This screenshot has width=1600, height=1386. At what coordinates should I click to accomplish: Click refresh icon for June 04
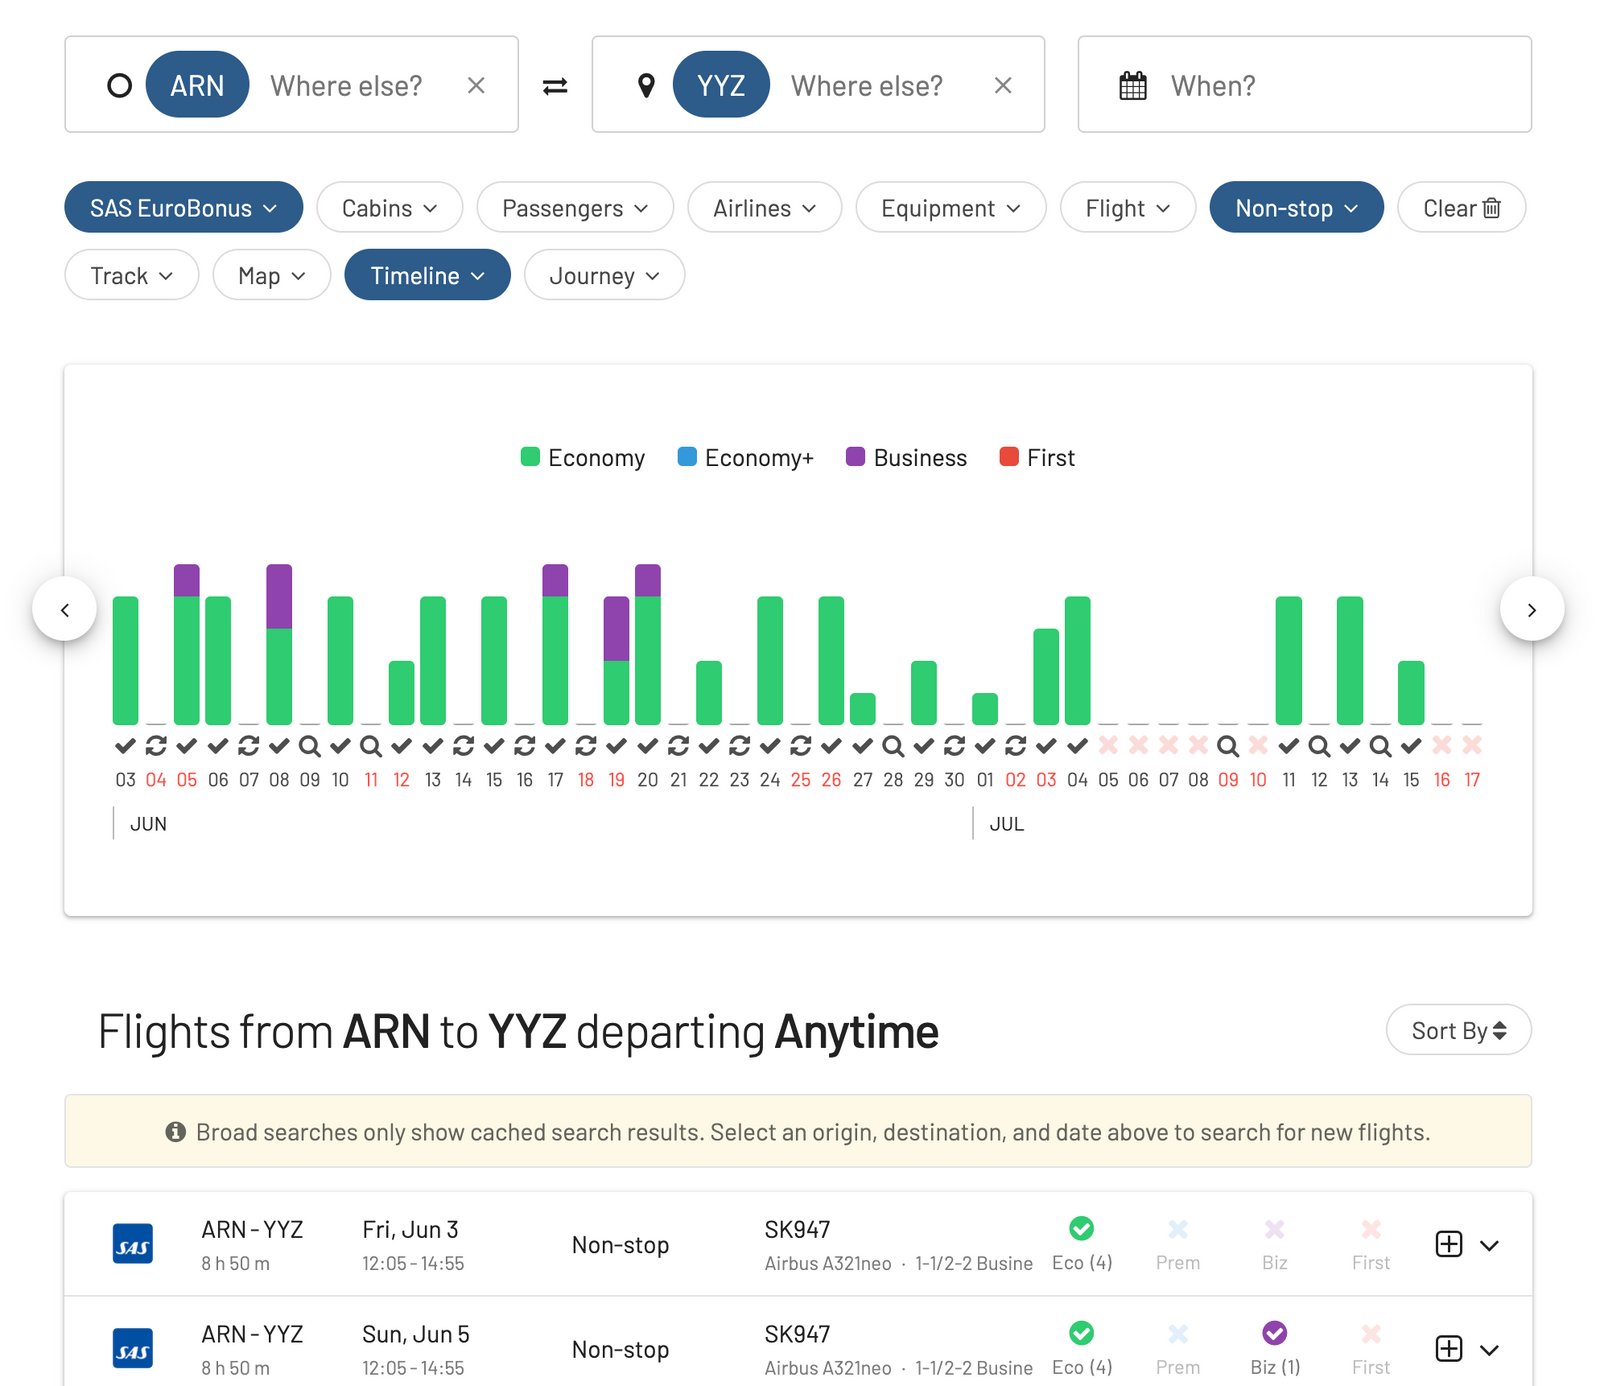click(x=156, y=745)
